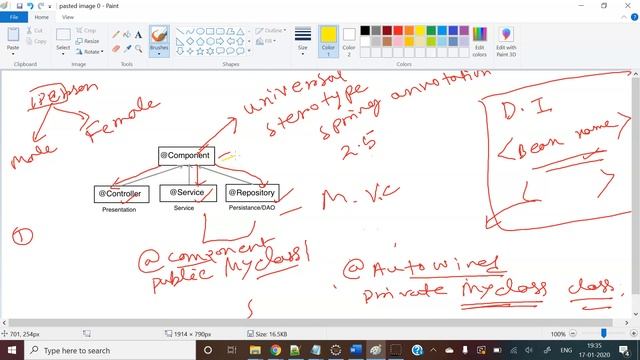
Task: Choose the Down arrow shape
Action: click(180, 51)
